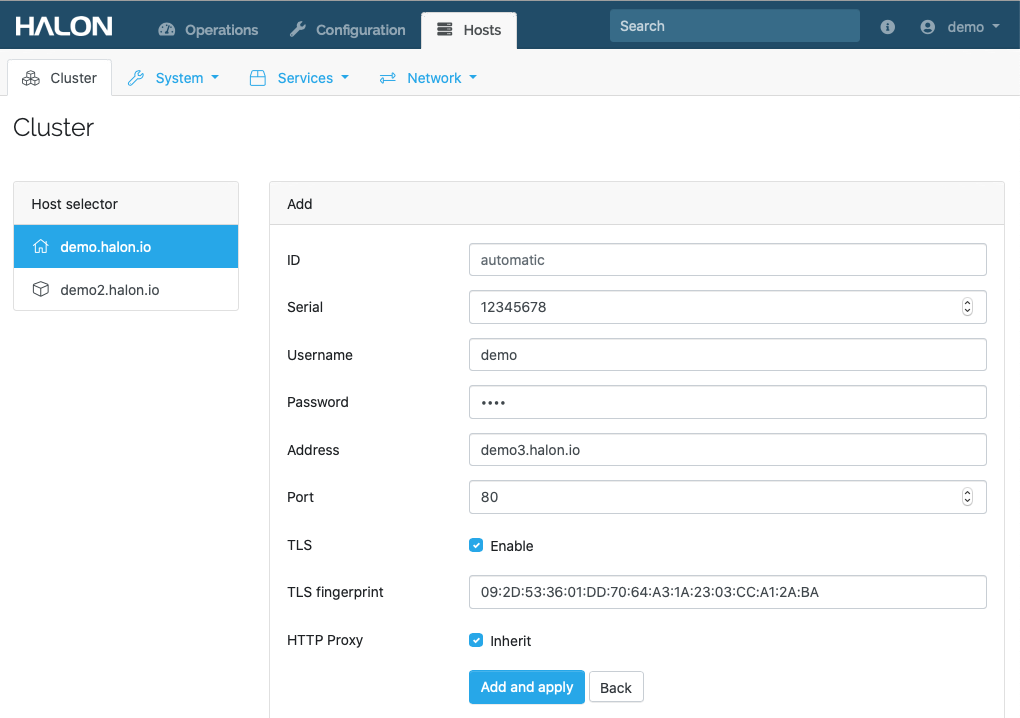The width and height of the screenshot is (1020, 718).
Task: Click the Configuration wrench icon
Action: pyautogui.click(x=298, y=29)
